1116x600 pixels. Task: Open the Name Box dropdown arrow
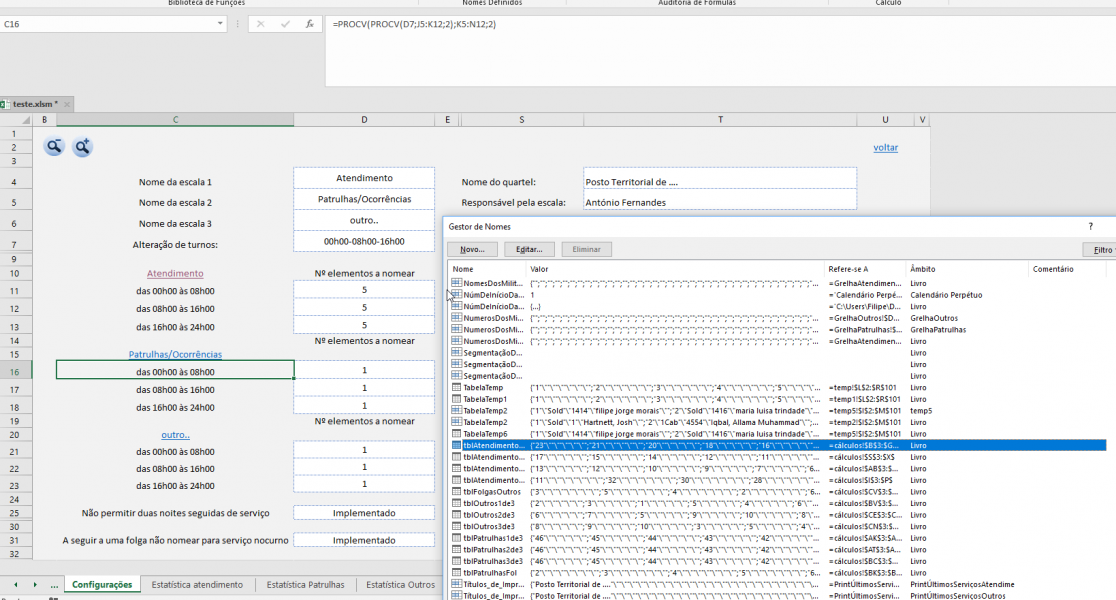pos(222,24)
